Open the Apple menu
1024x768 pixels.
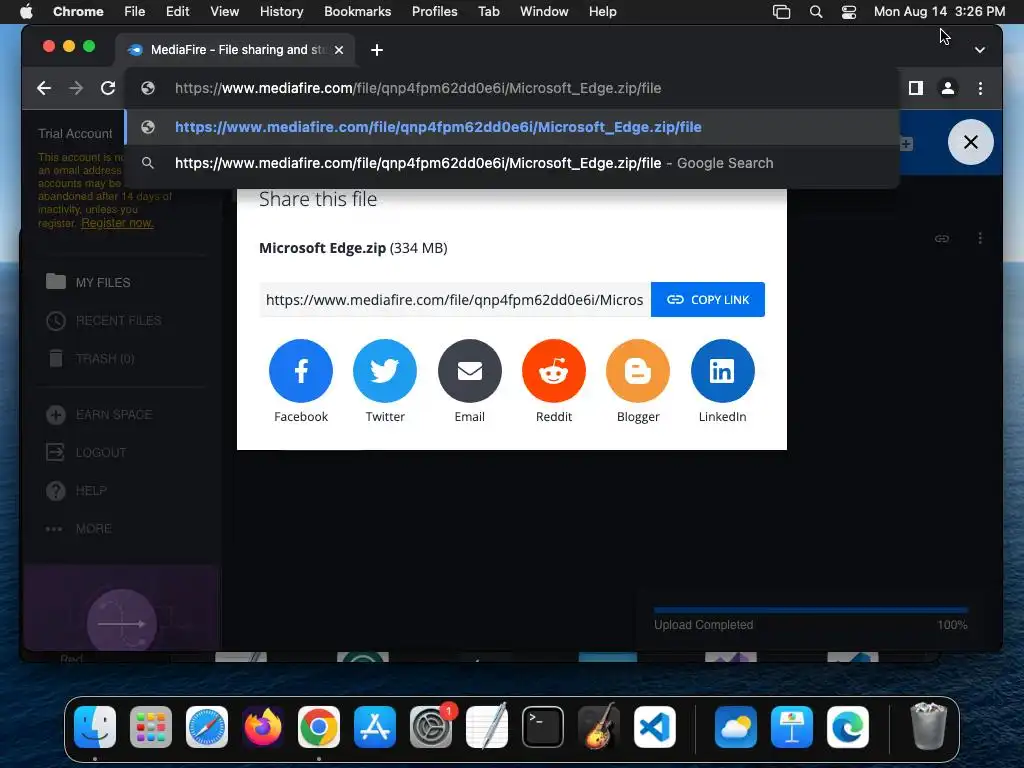click(x=25, y=11)
